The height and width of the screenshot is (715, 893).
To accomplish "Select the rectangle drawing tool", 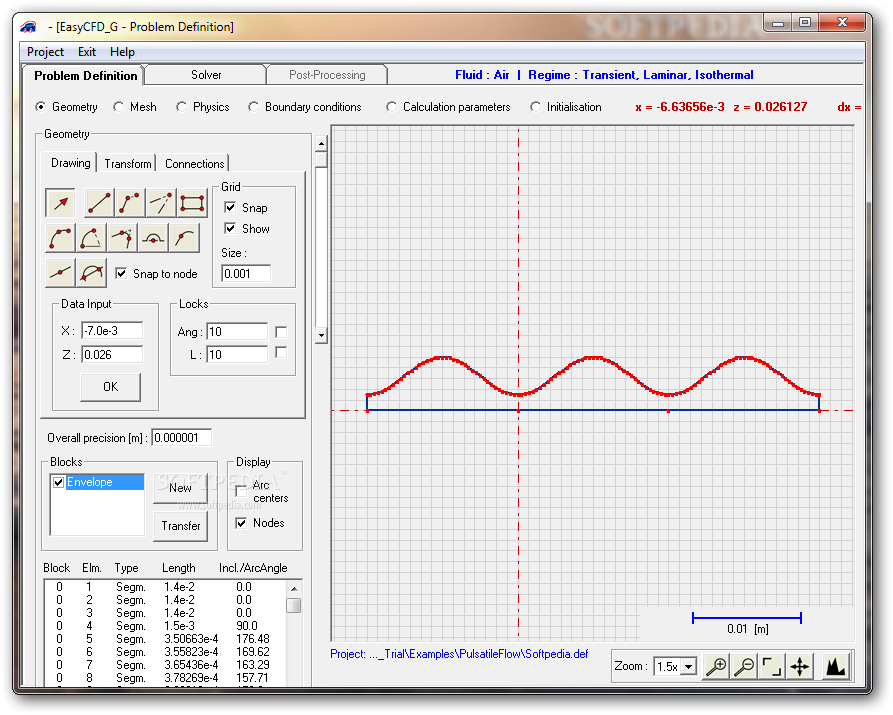I will tap(192, 203).
